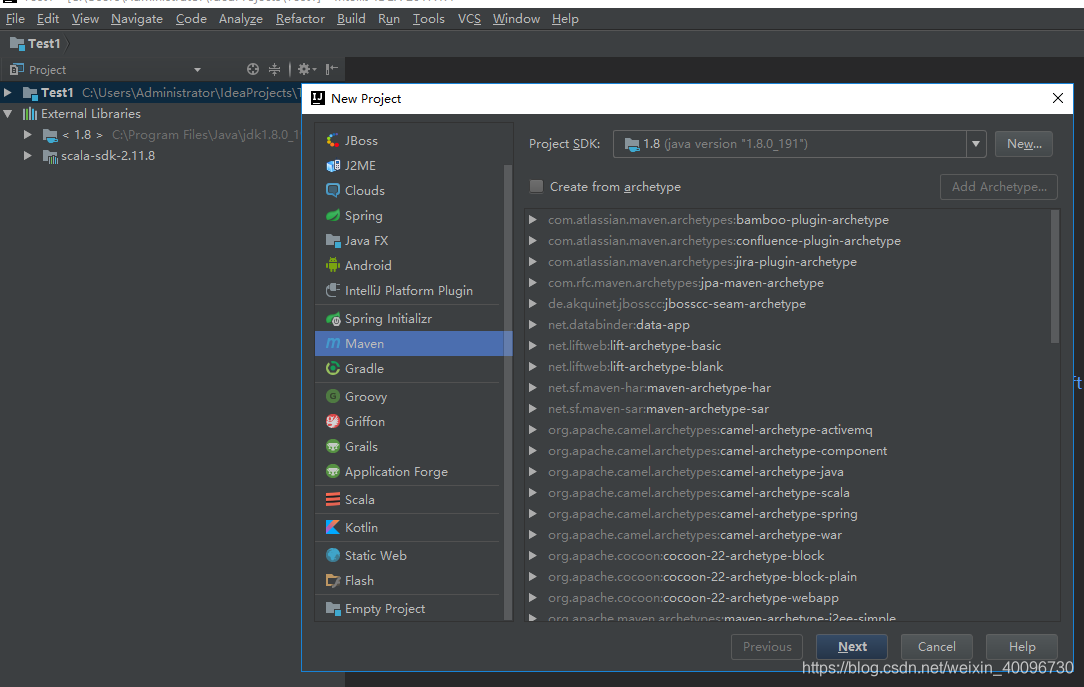Click the Help button in dialog
The image size is (1084, 687).
tap(1022, 647)
